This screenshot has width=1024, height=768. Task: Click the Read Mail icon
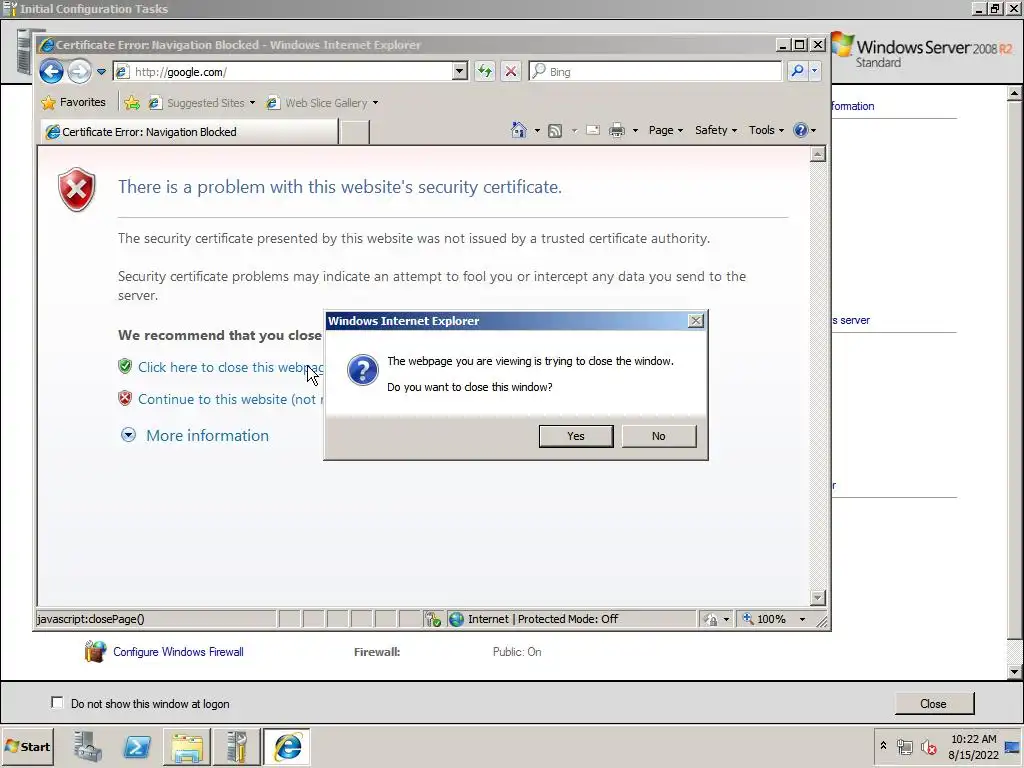coord(593,130)
